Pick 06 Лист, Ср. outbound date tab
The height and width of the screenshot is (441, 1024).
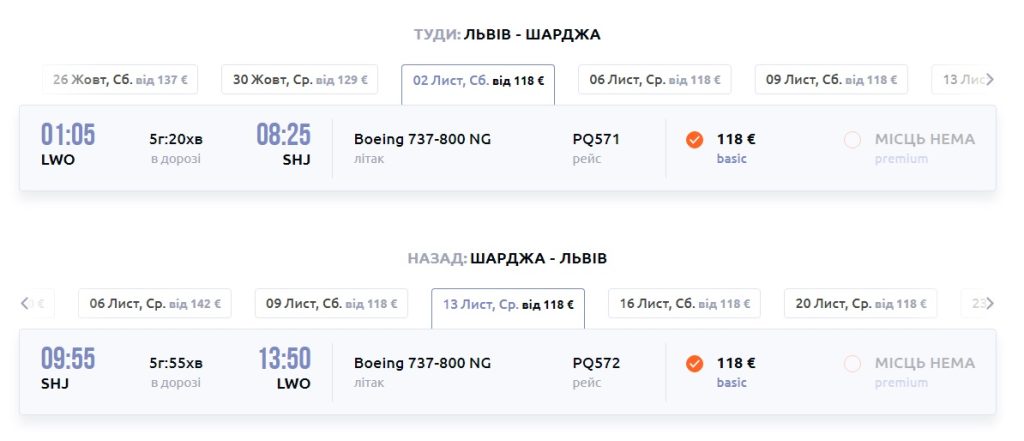coord(655,80)
